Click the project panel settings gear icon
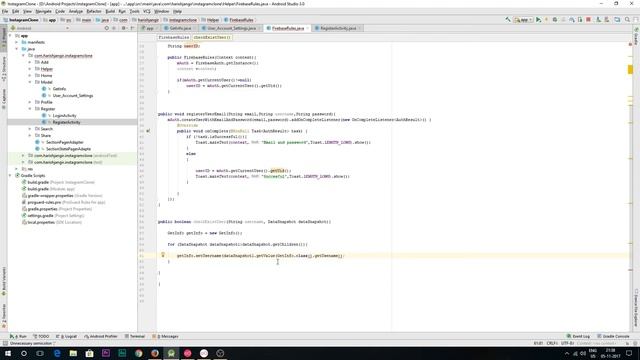The width and height of the screenshot is (640, 360). (123, 28)
